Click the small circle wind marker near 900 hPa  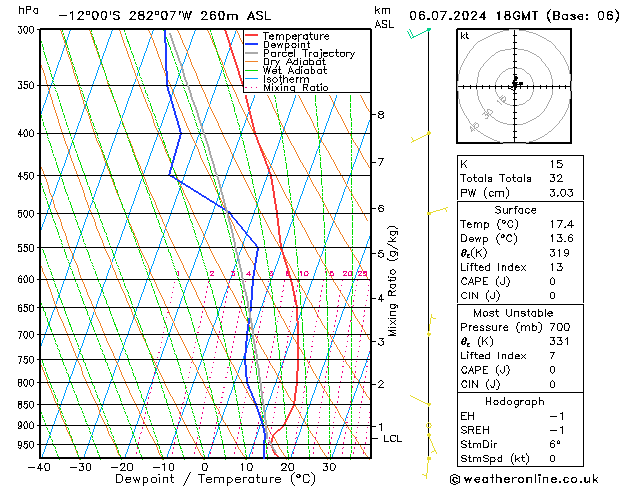428,425
